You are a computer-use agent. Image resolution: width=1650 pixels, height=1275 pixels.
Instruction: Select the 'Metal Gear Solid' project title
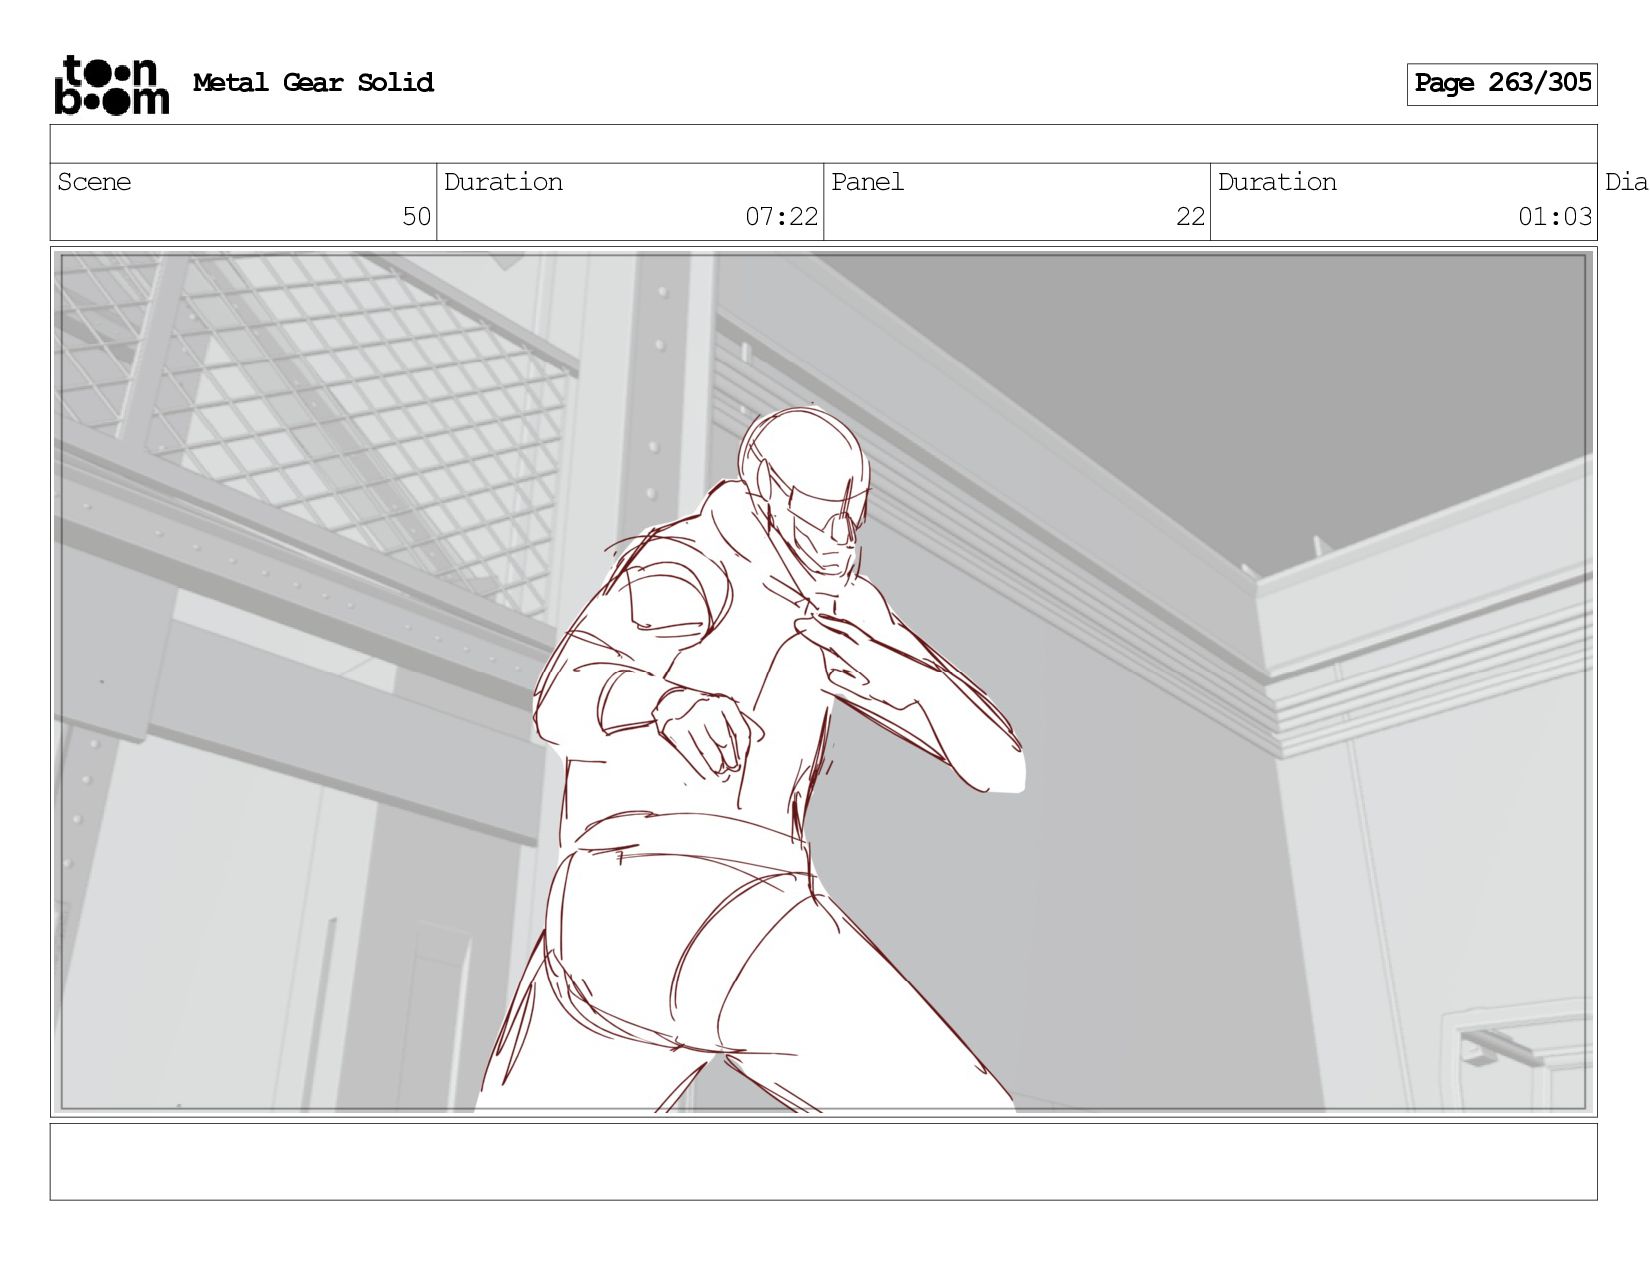[x=313, y=82]
